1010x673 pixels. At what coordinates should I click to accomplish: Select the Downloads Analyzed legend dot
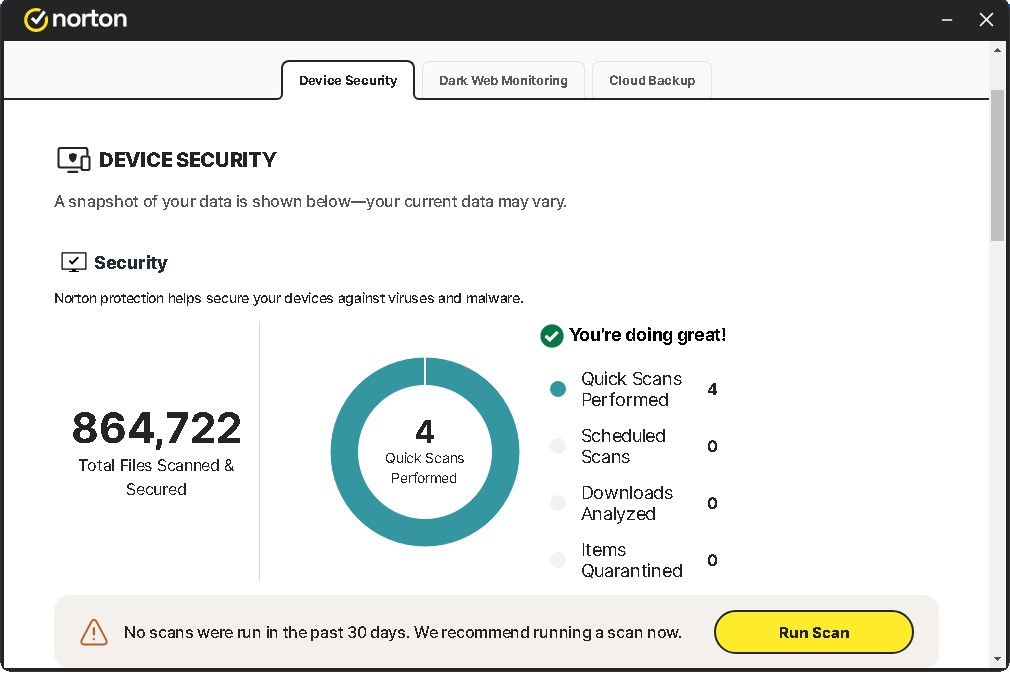click(558, 503)
